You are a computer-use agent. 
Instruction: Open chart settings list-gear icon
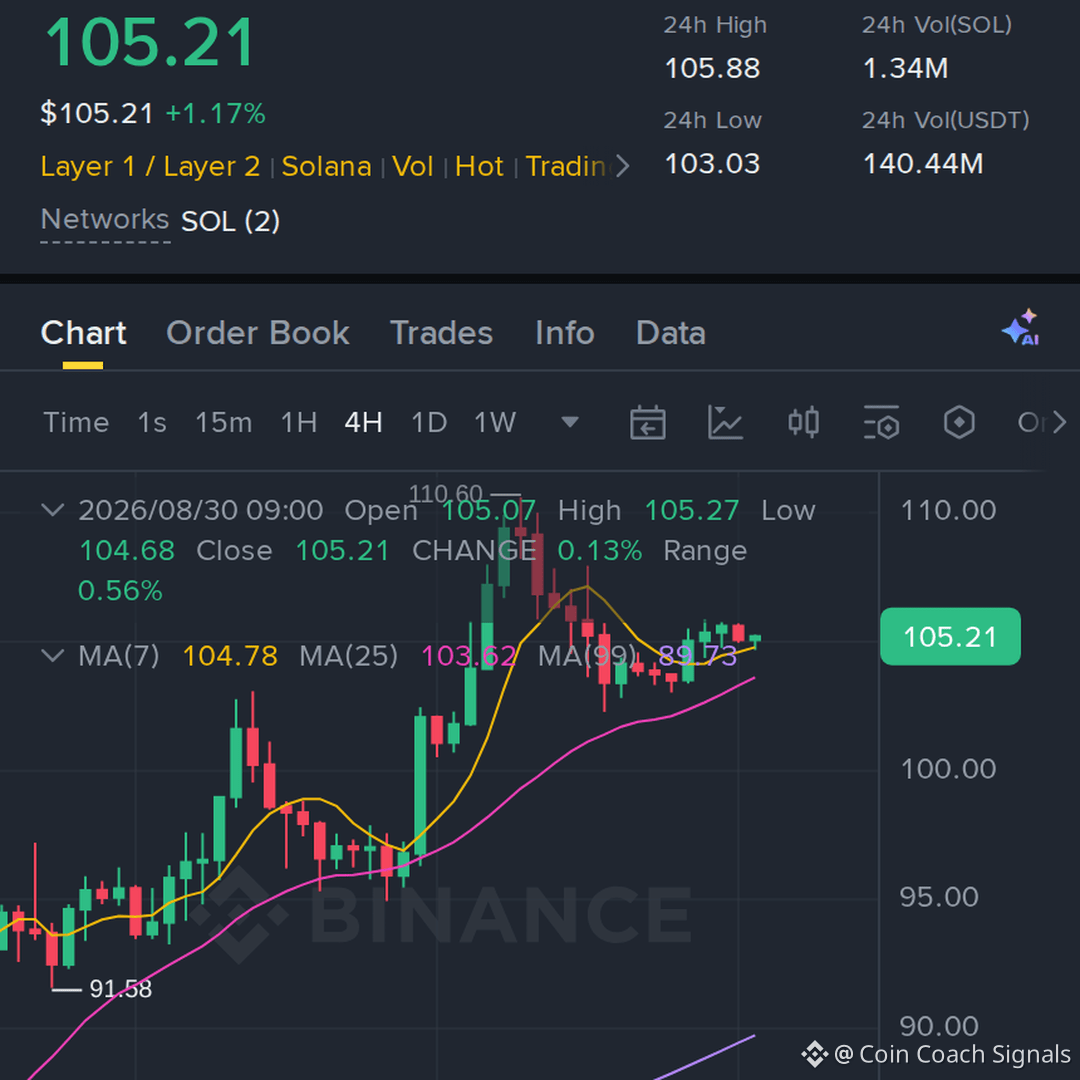tap(881, 422)
